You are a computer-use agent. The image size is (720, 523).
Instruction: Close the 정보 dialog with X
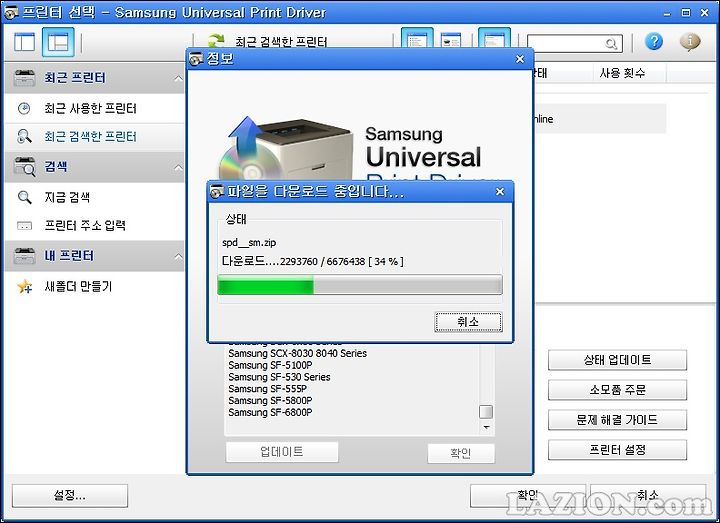tap(520, 59)
